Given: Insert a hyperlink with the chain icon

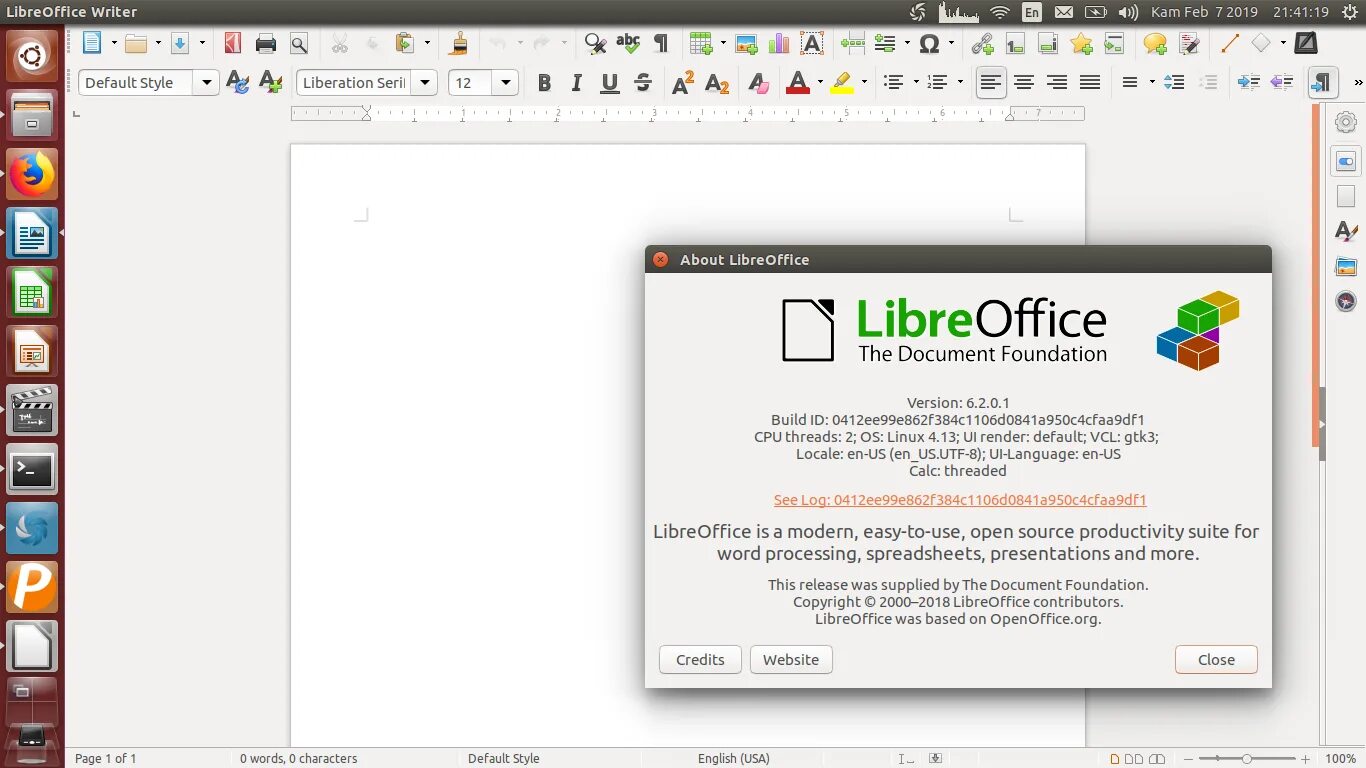Looking at the screenshot, I should (x=983, y=43).
